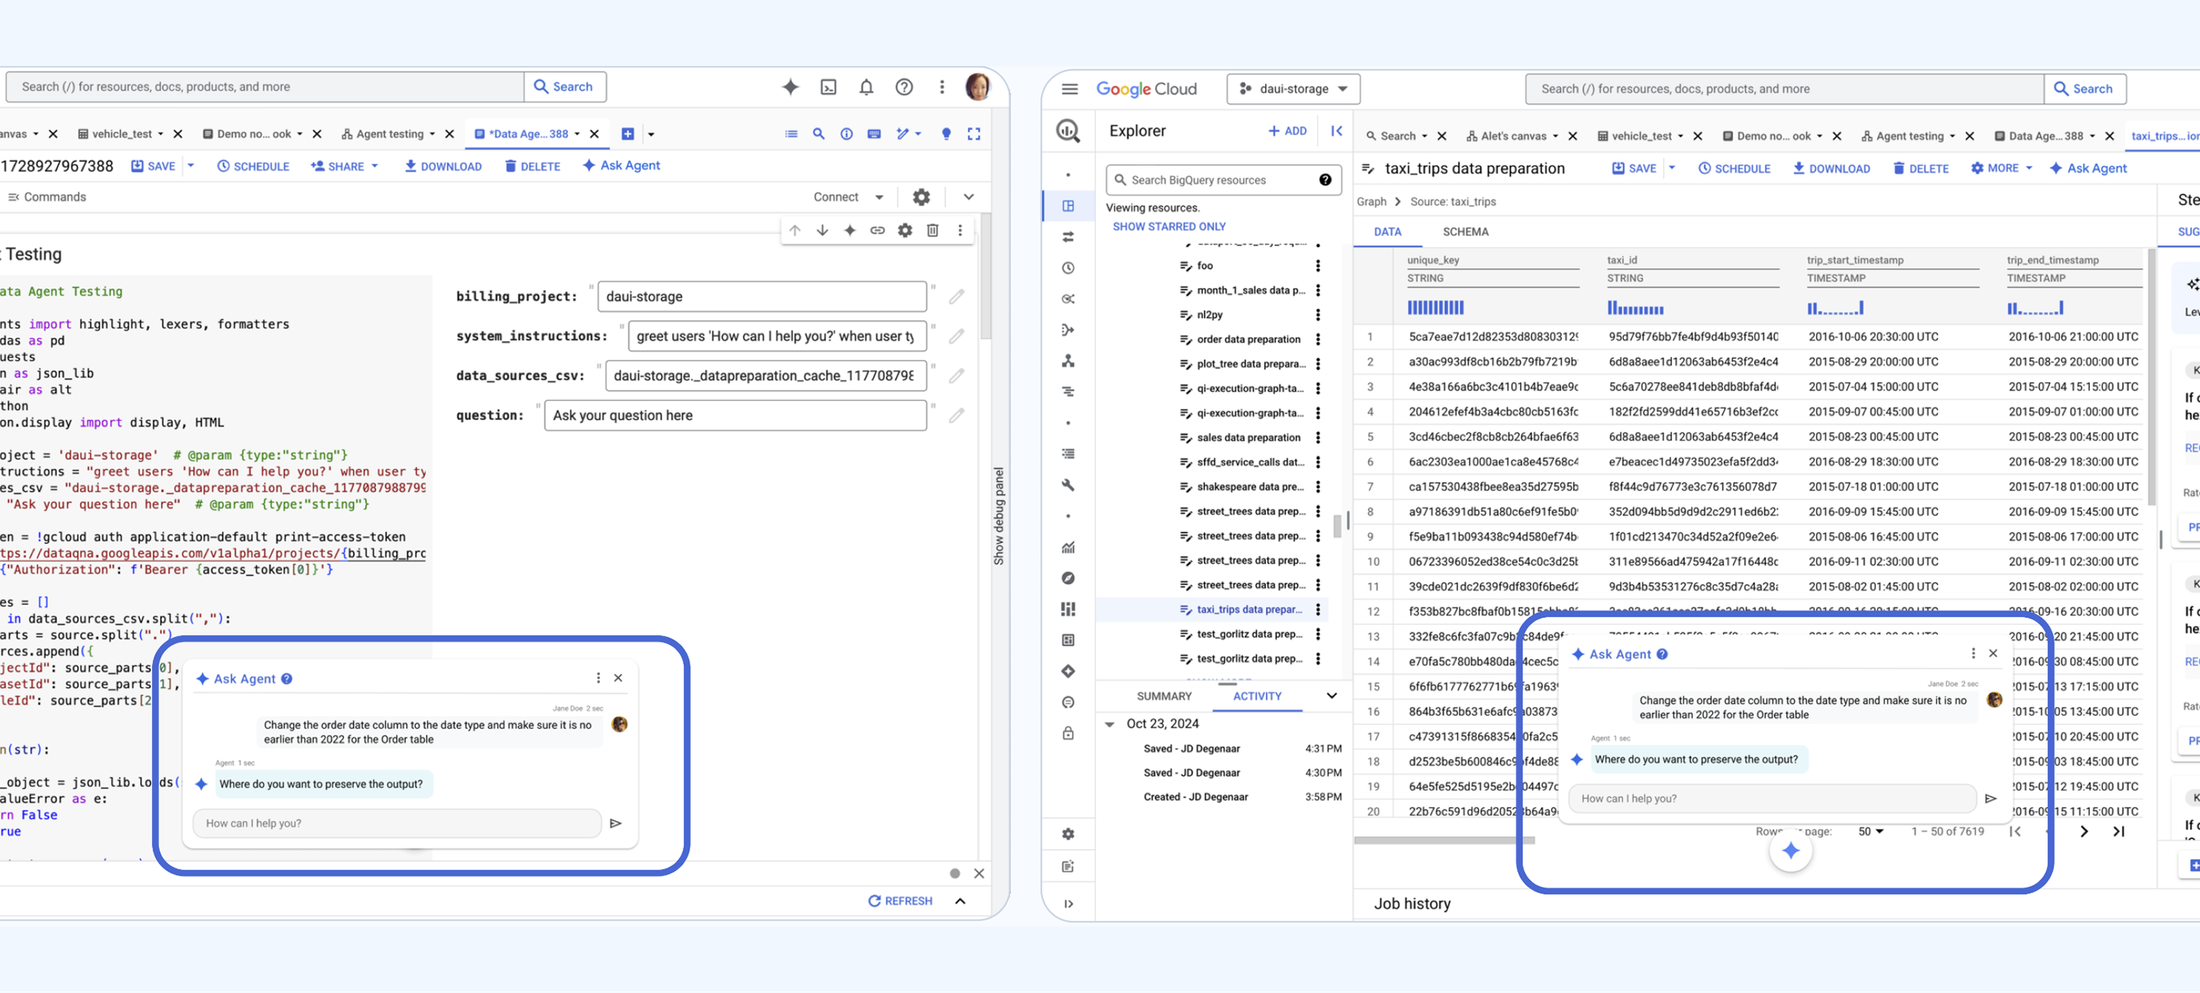Focus 'How can I help you?' in right chat
This screenshot has height=993, width=2200.
click(x=1771, y=799)
